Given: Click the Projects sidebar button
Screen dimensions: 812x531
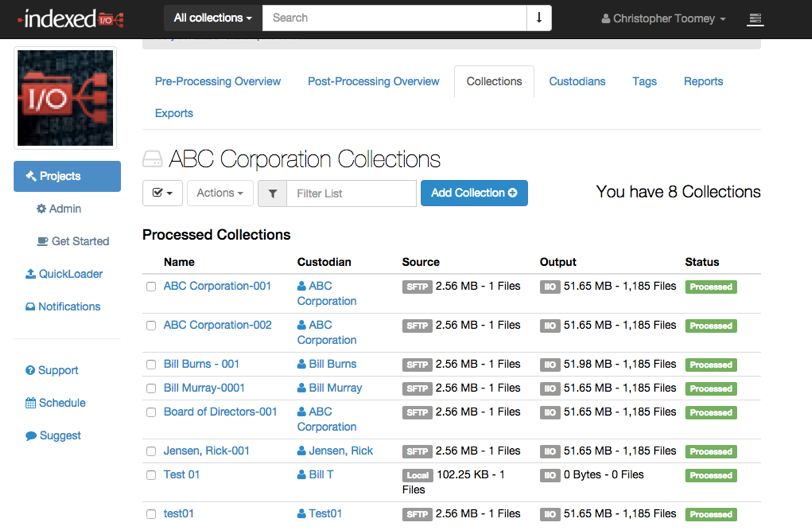Looking at the screenshot, I should [x=67, y=176].
